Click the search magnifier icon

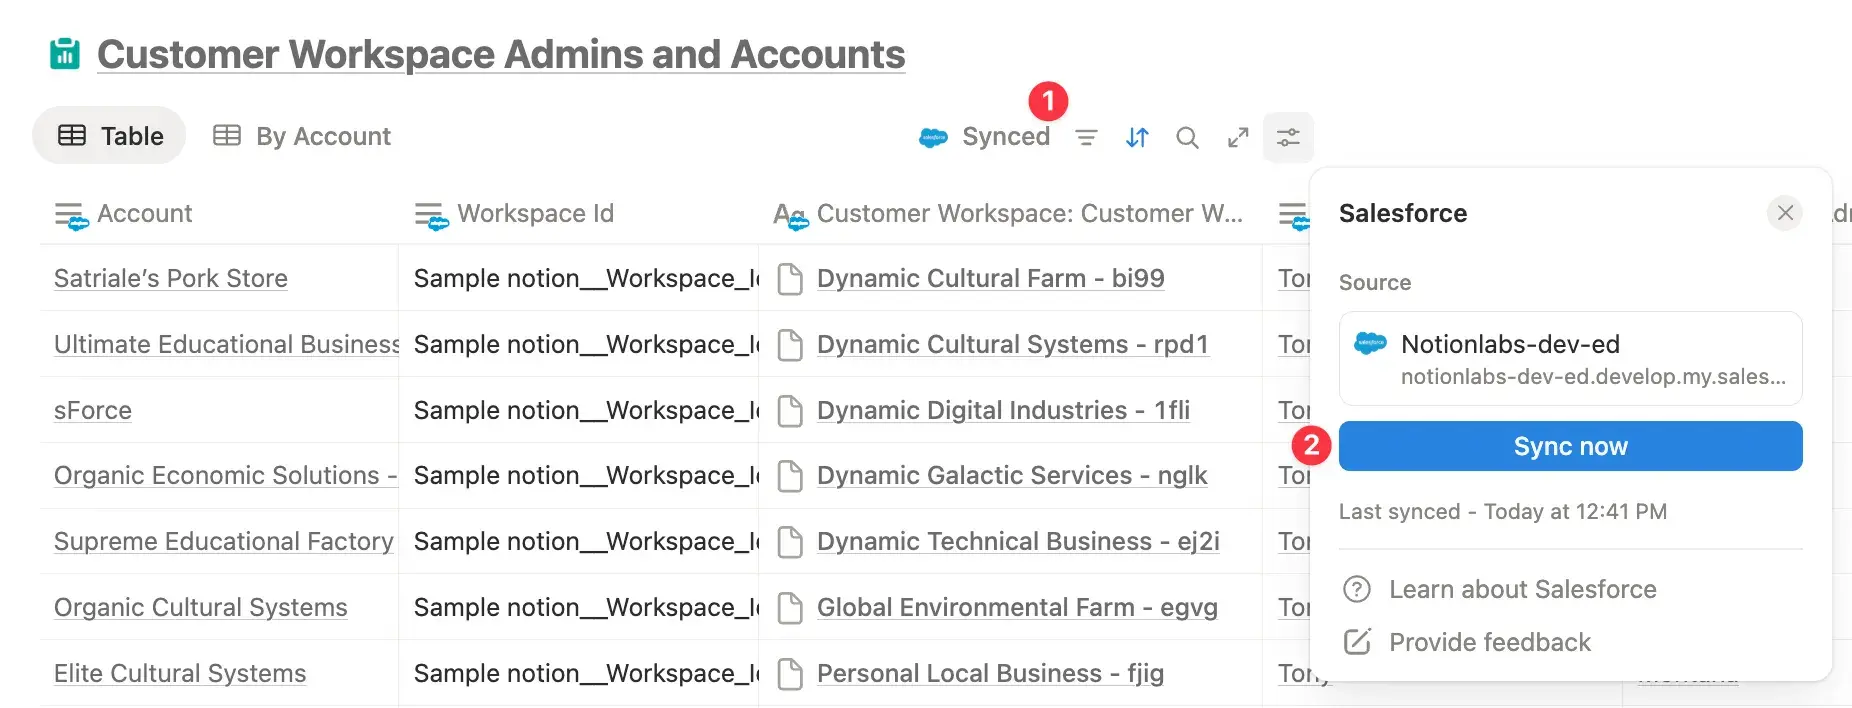click(x=1187, y=137)
